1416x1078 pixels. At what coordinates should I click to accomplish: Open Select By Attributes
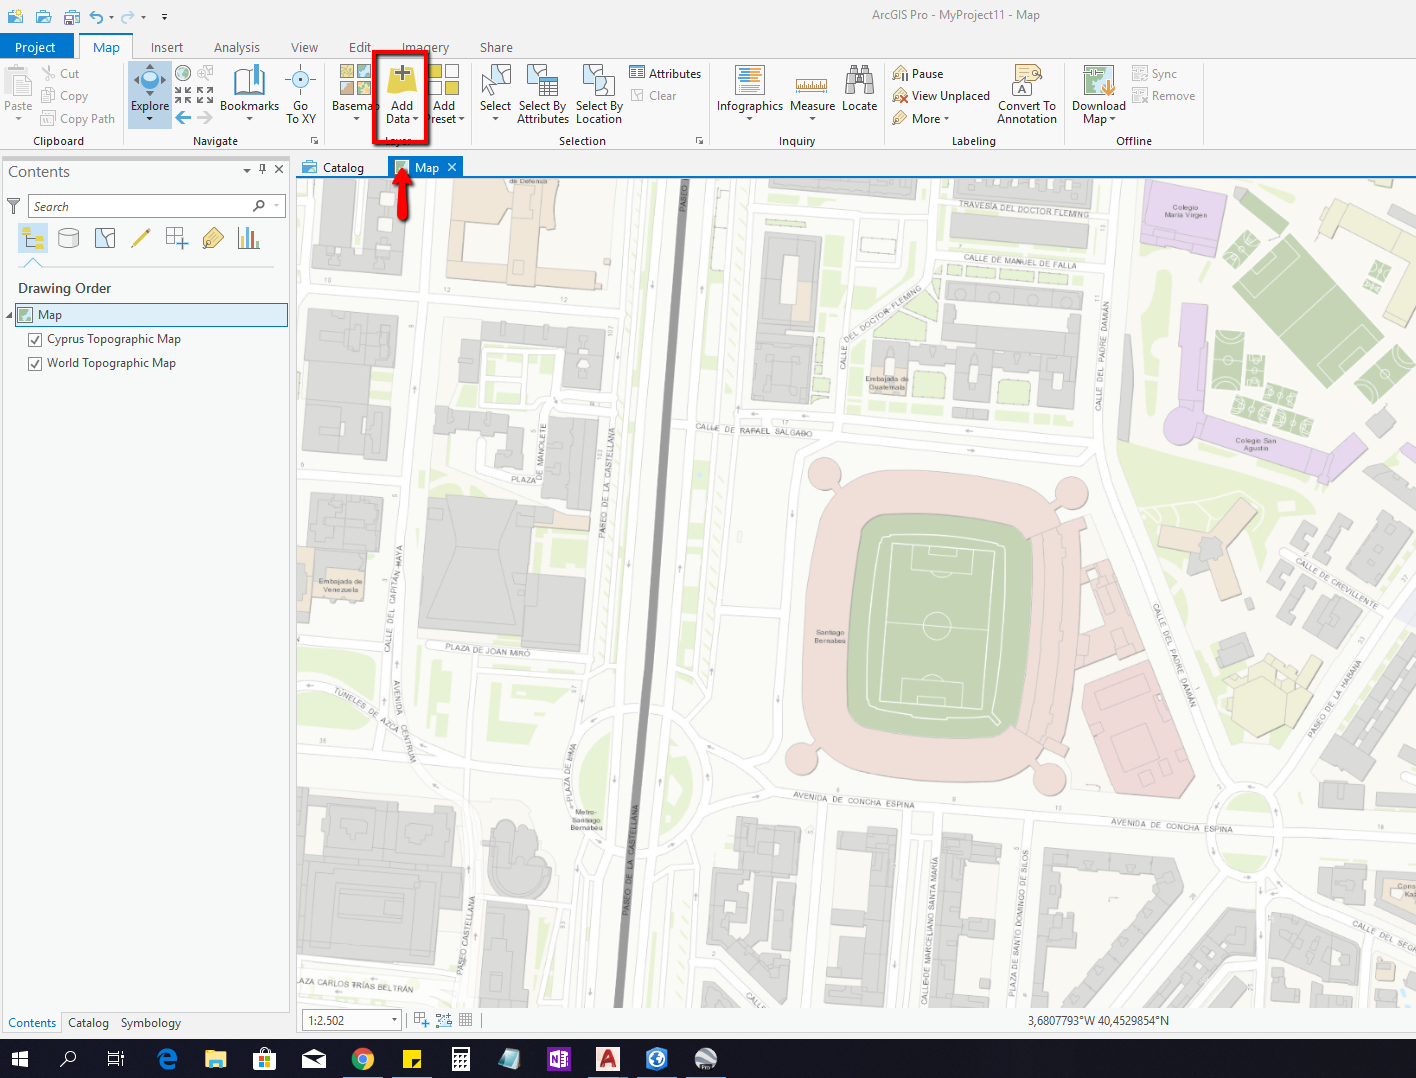[x=543, y=94]
